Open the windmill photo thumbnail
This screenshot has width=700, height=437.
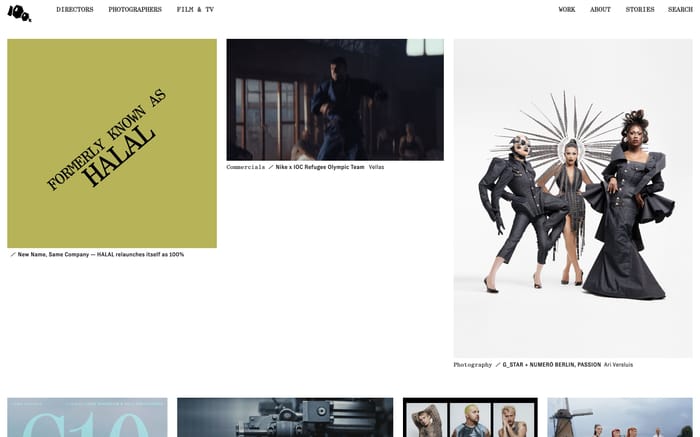coord(620,417)
